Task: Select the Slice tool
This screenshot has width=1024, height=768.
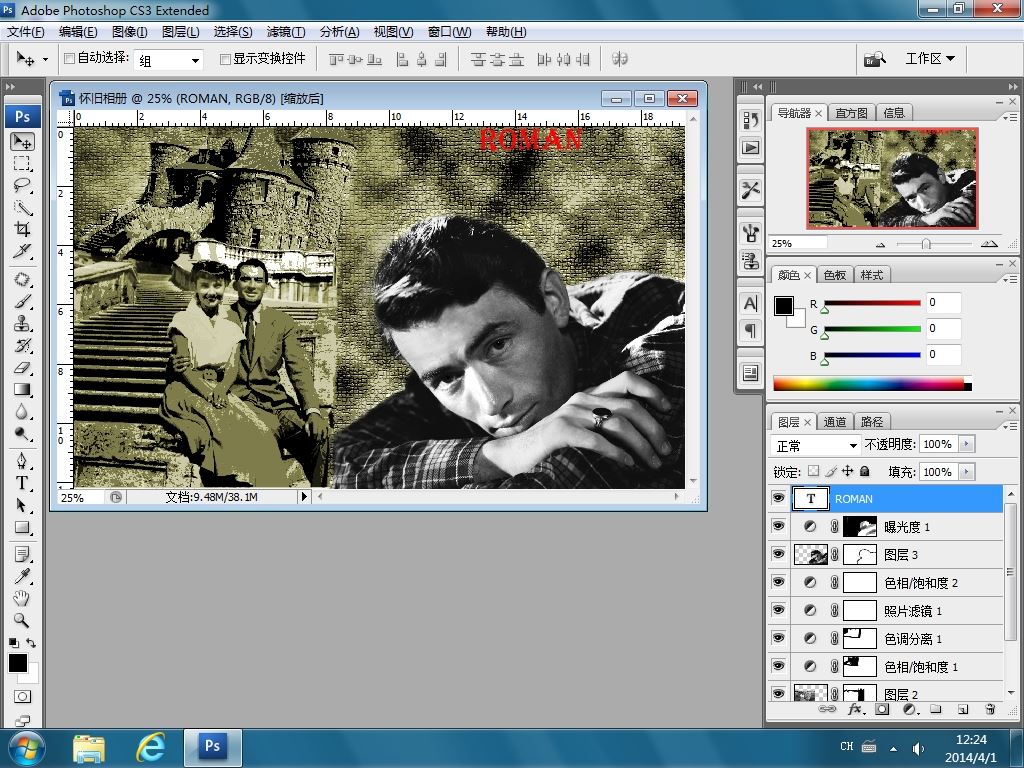Action: coord(22,251)
